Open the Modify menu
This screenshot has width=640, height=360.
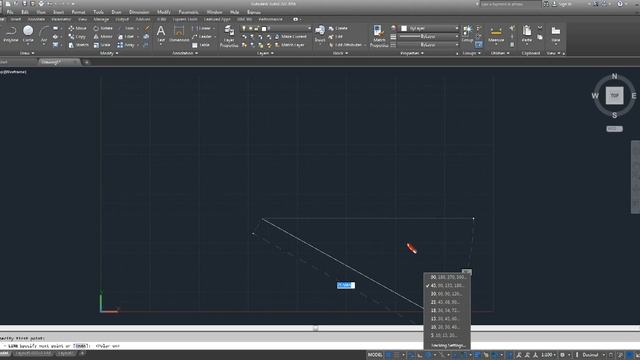tap(164, 12)
